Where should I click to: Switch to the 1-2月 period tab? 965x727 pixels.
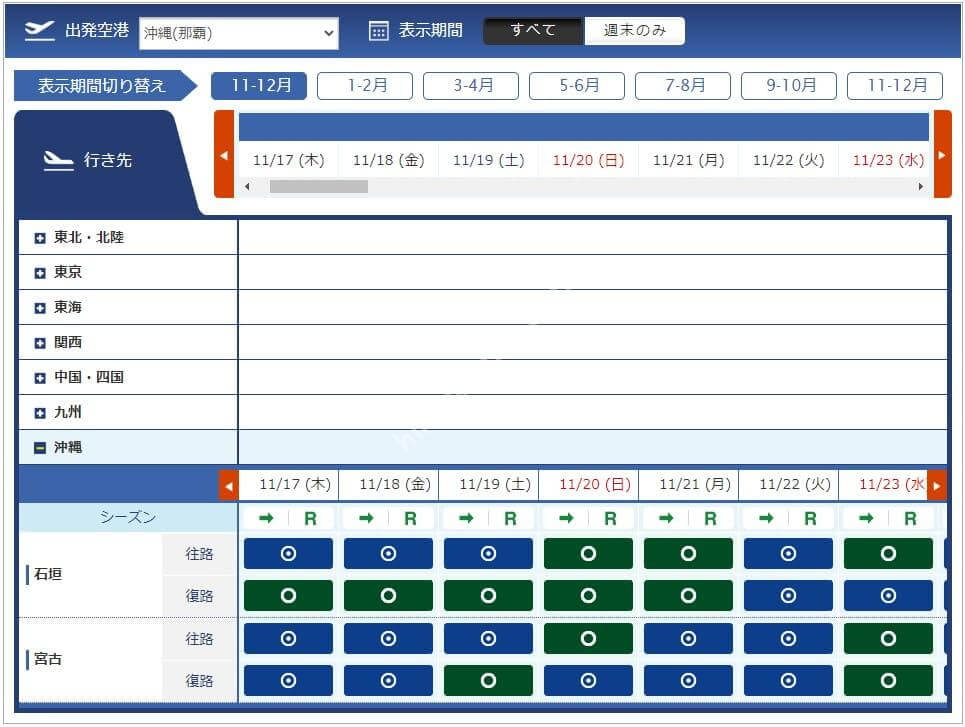(365, 85)
